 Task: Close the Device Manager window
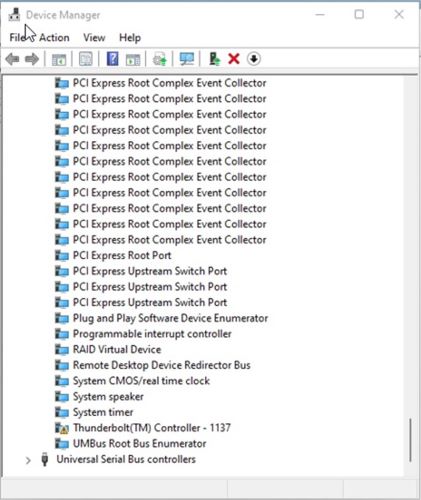(399, 15)
